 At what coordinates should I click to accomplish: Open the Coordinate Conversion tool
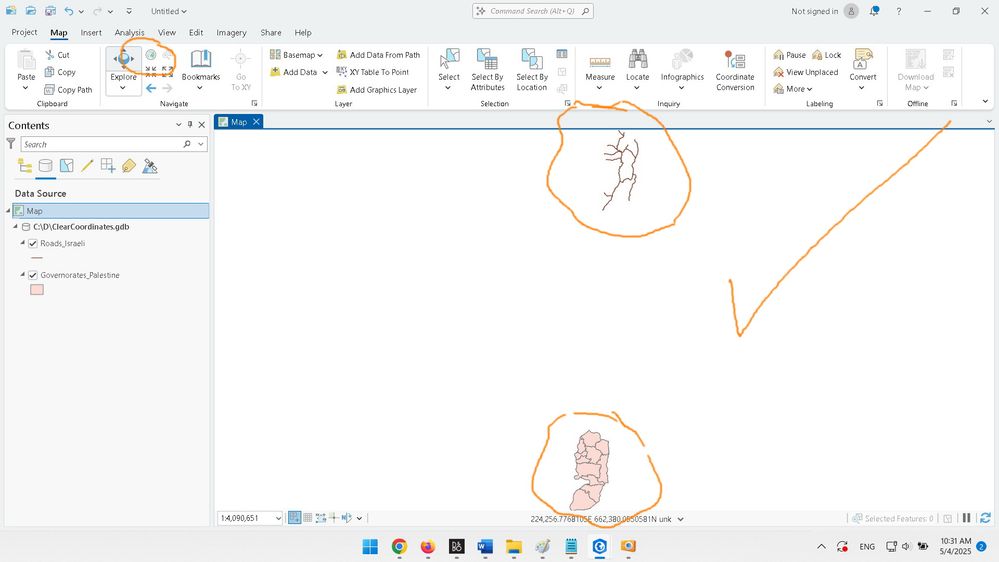pyautogui.click(x=735, y=59)
